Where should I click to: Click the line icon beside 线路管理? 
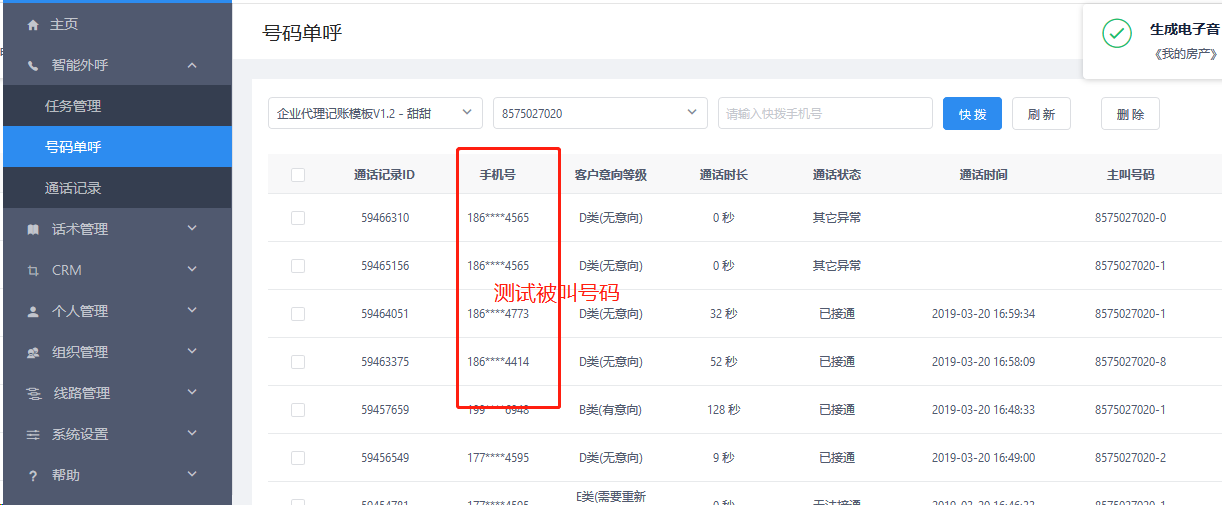(x=33, y=393)
